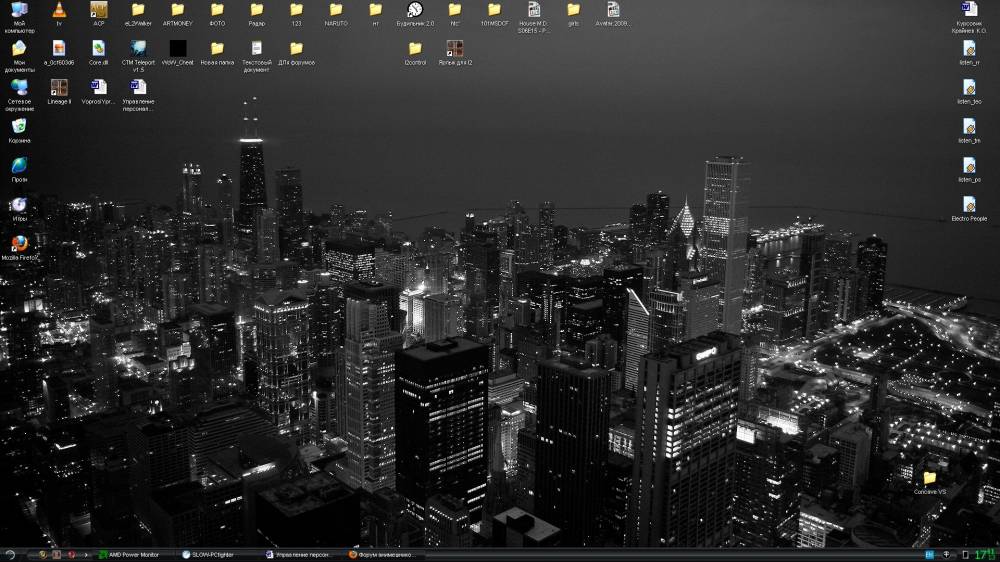Open the blue Internet Explorer desktop icon

[x=19, y=165]
